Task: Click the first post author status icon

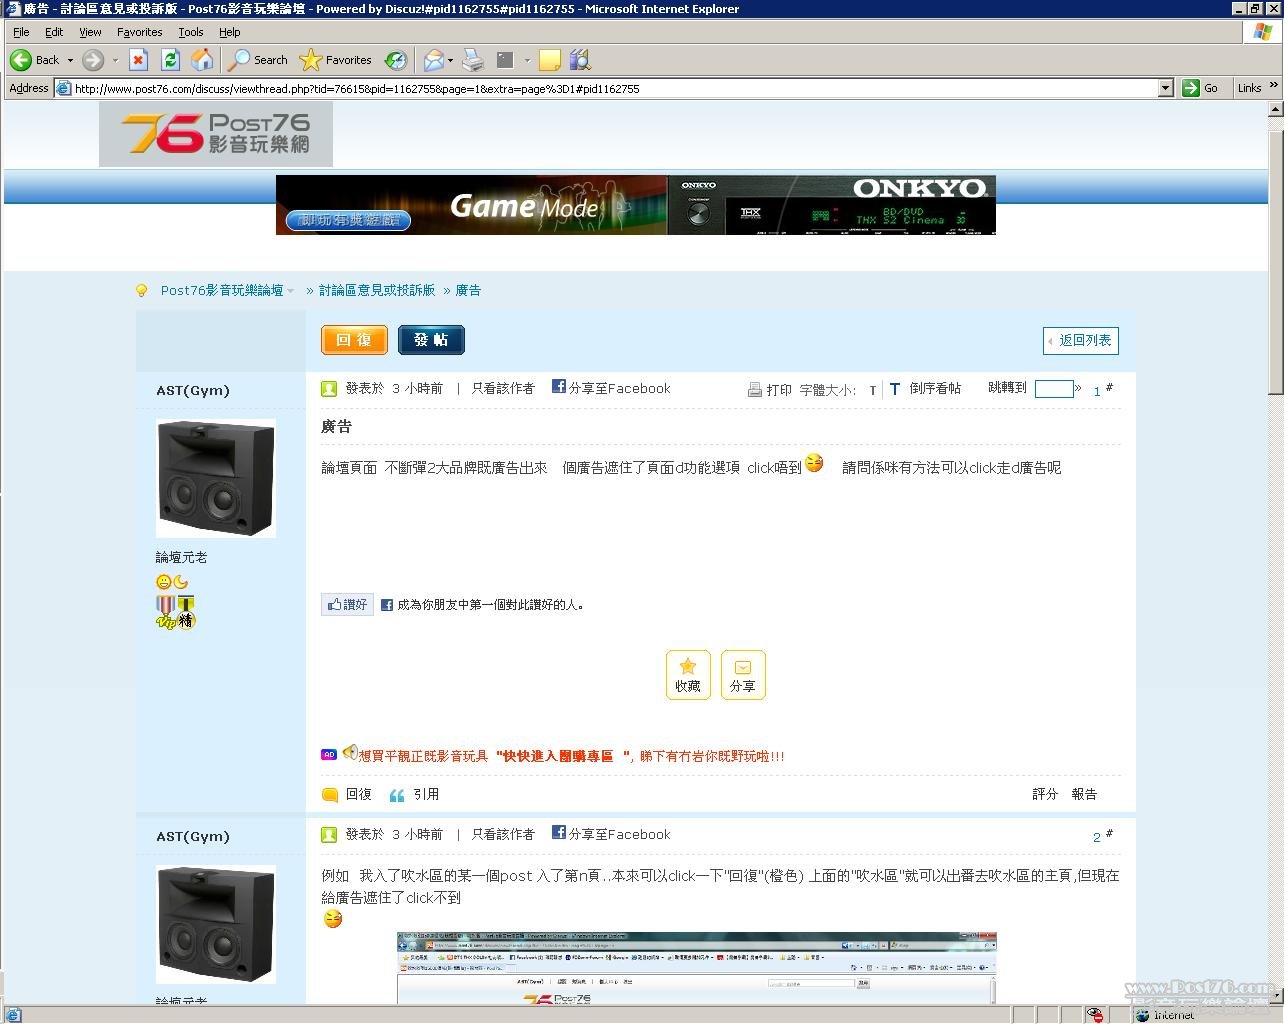Action: (x=329, y=388)
